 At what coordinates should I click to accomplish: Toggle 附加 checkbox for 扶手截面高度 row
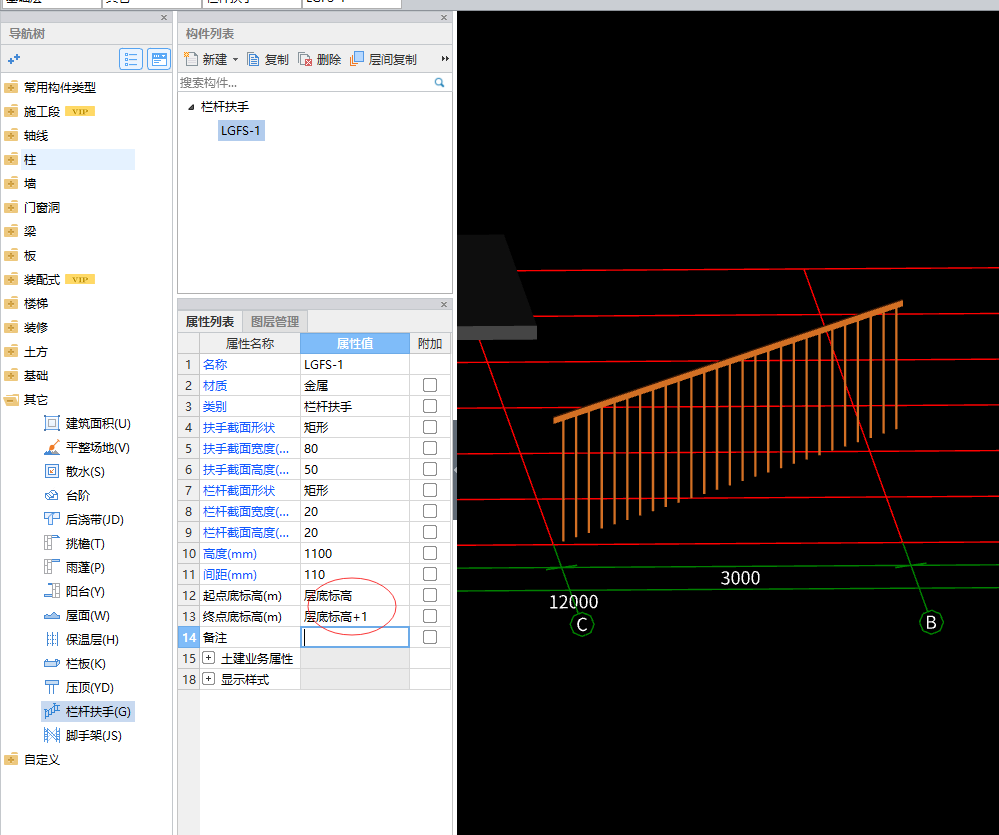430,469
